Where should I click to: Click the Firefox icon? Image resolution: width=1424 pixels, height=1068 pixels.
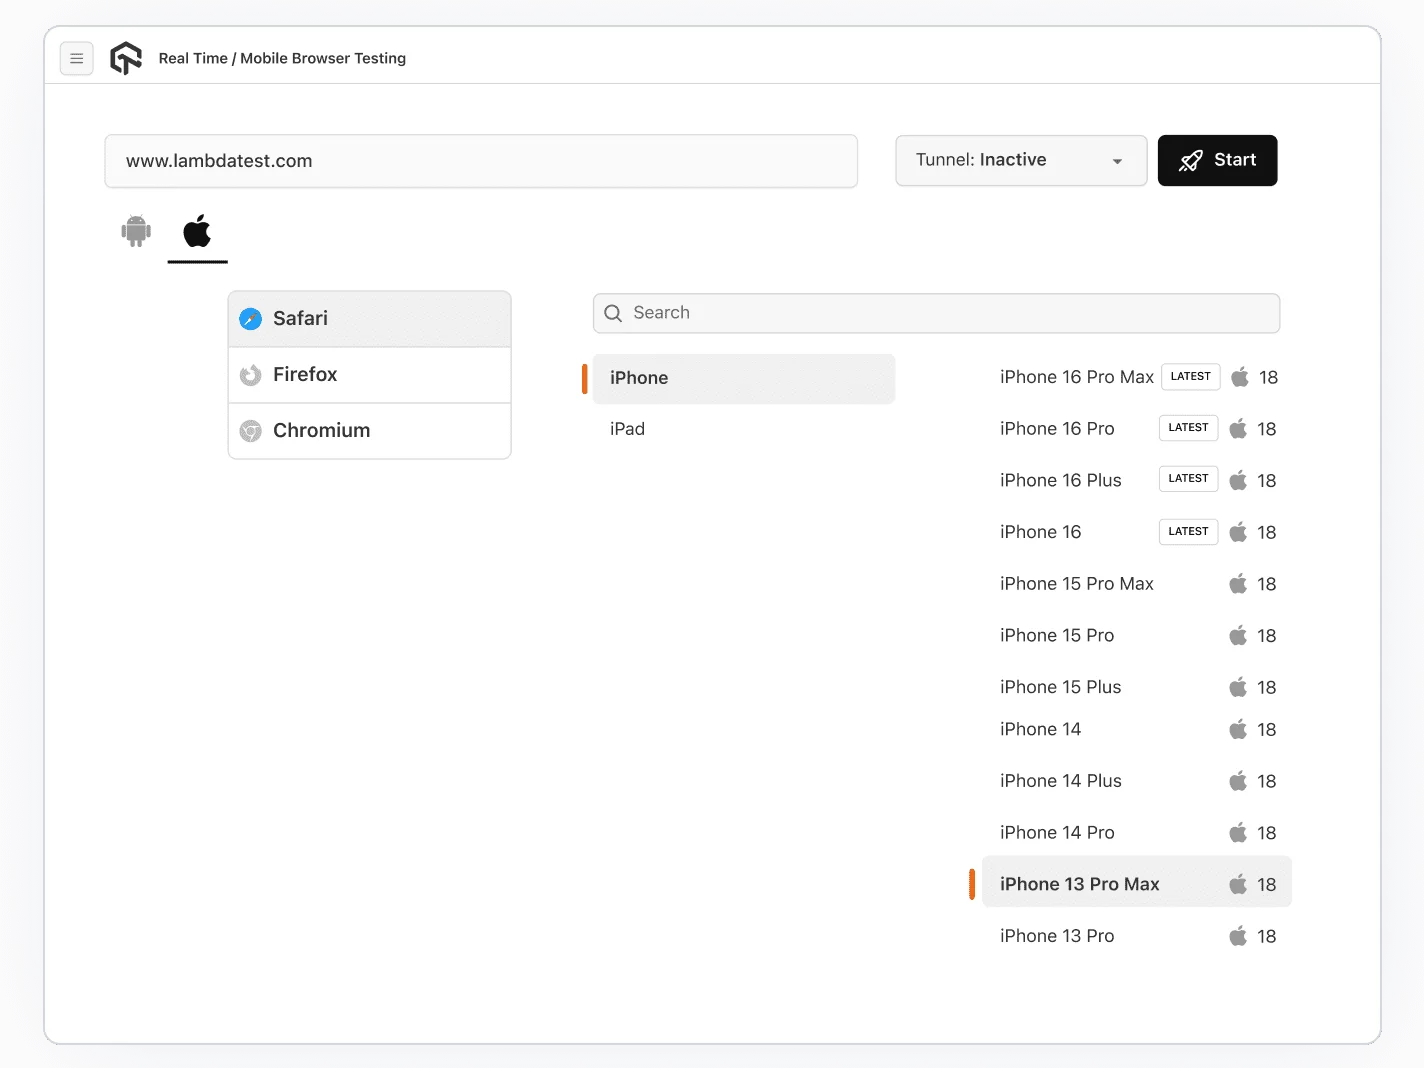[x=251, y=375]
